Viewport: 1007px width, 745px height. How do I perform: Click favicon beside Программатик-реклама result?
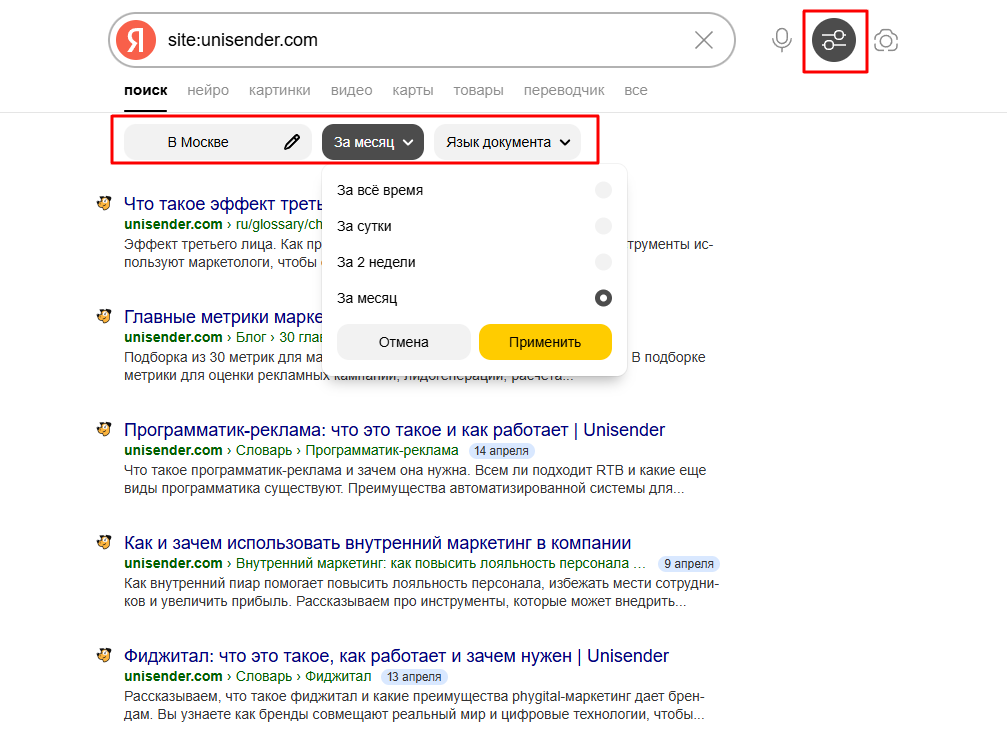pyautogui.click(x=104, y=429)
